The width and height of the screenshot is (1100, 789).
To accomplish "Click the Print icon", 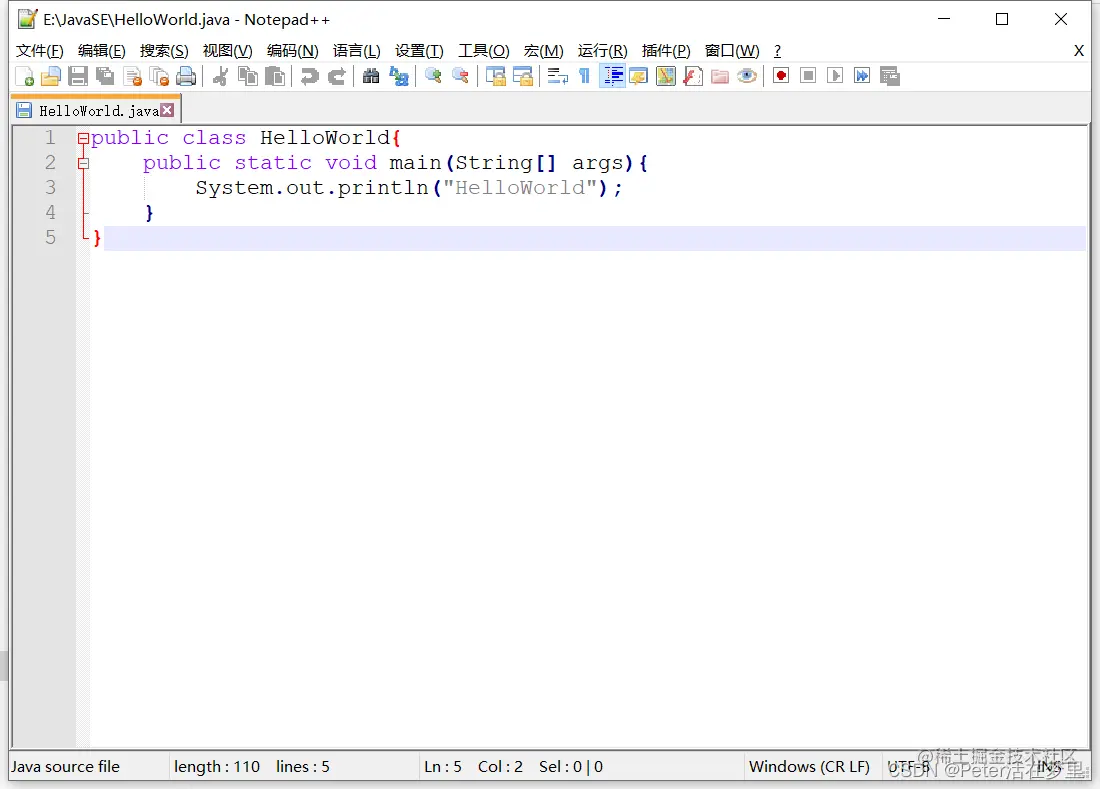I will point(187,76).
